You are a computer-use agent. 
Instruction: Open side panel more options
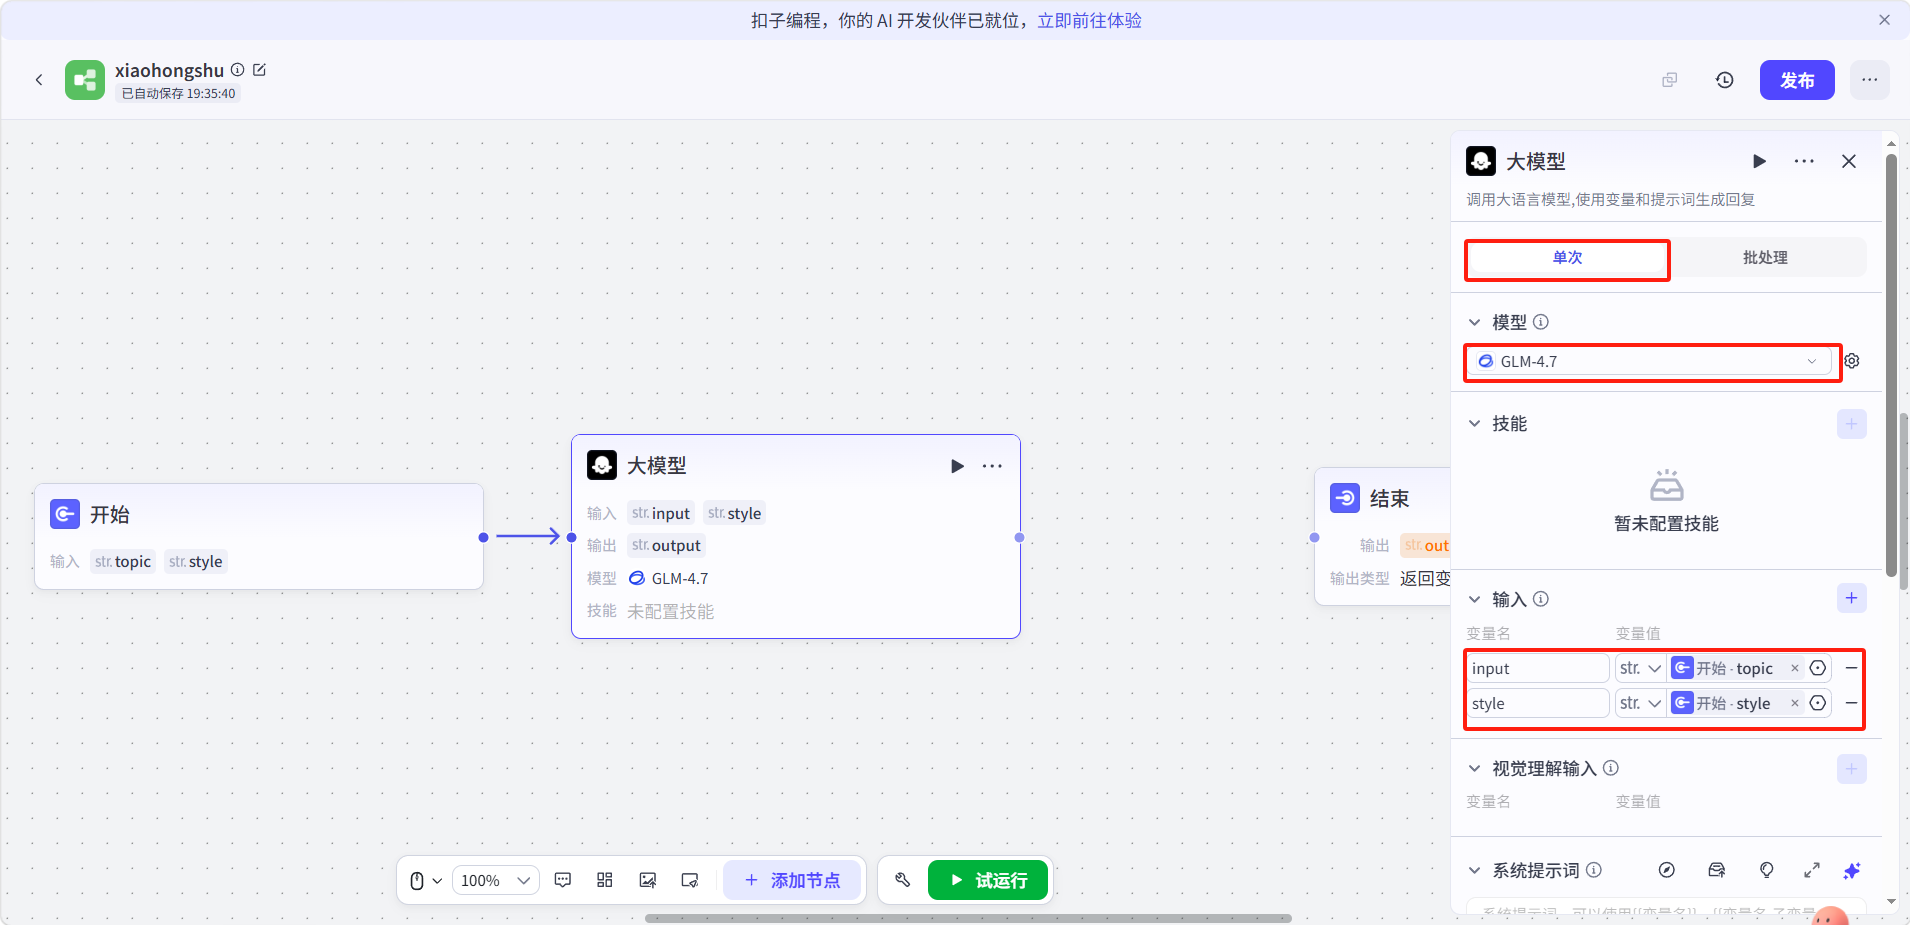pyautogui.click(x=1804, y=161)
